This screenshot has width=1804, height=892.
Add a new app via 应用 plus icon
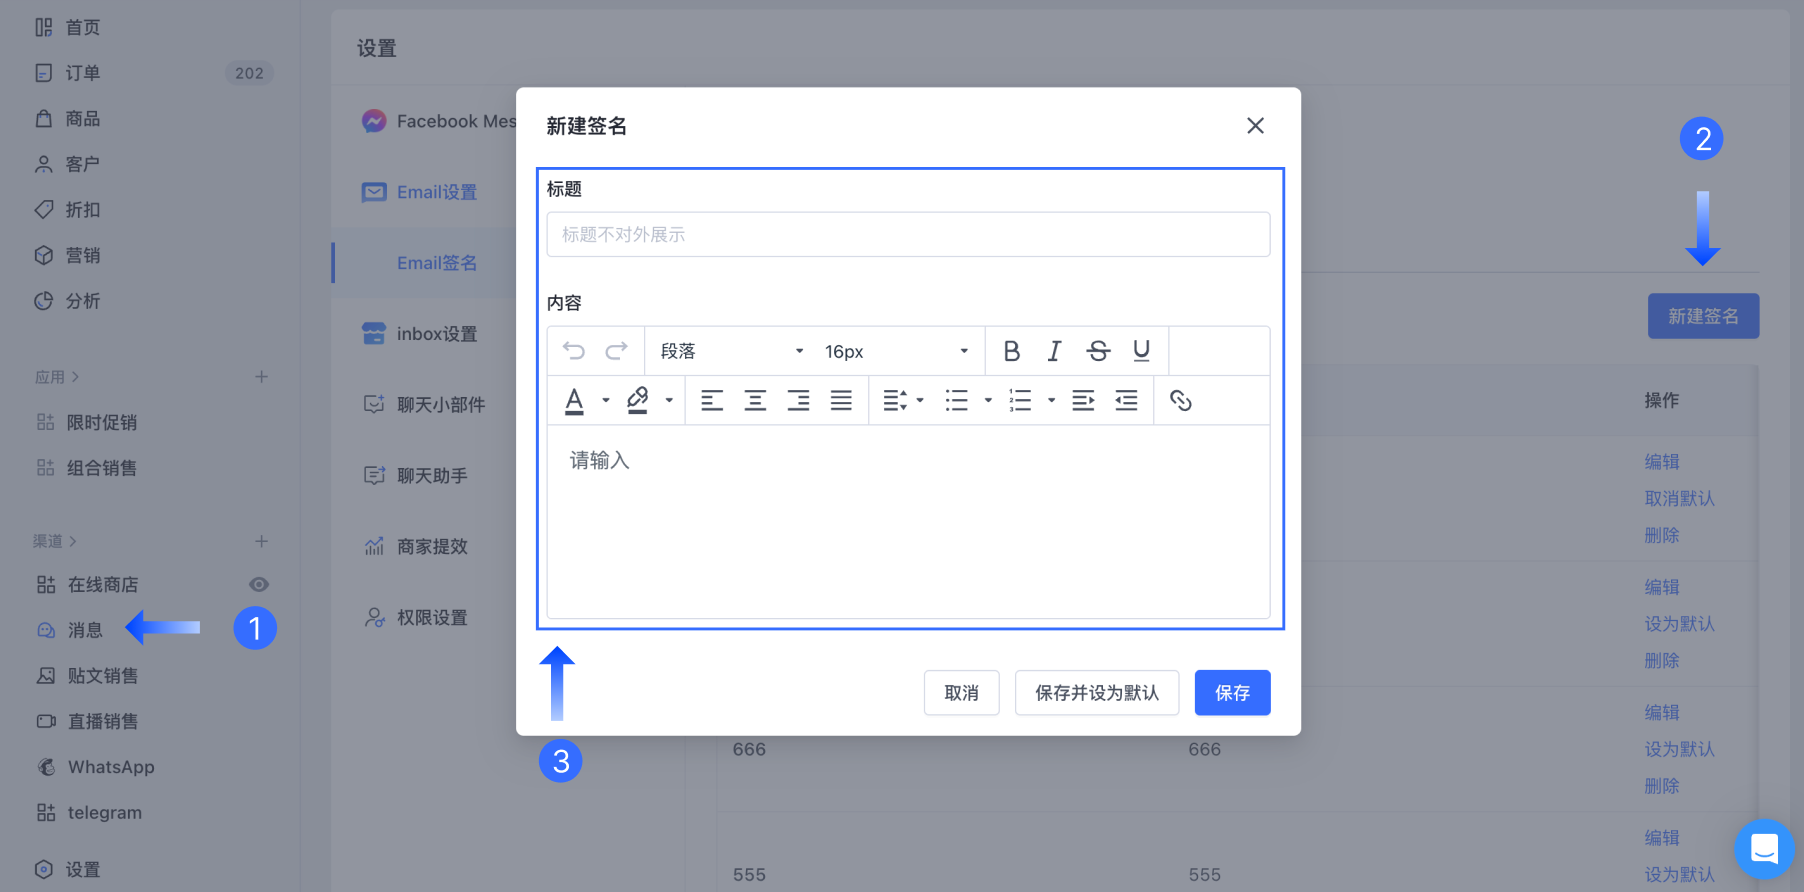tap(261, 377)
